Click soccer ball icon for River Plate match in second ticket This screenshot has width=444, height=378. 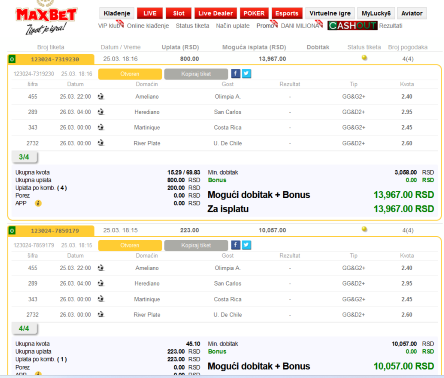pyautogui.click(x=101, y=314)
